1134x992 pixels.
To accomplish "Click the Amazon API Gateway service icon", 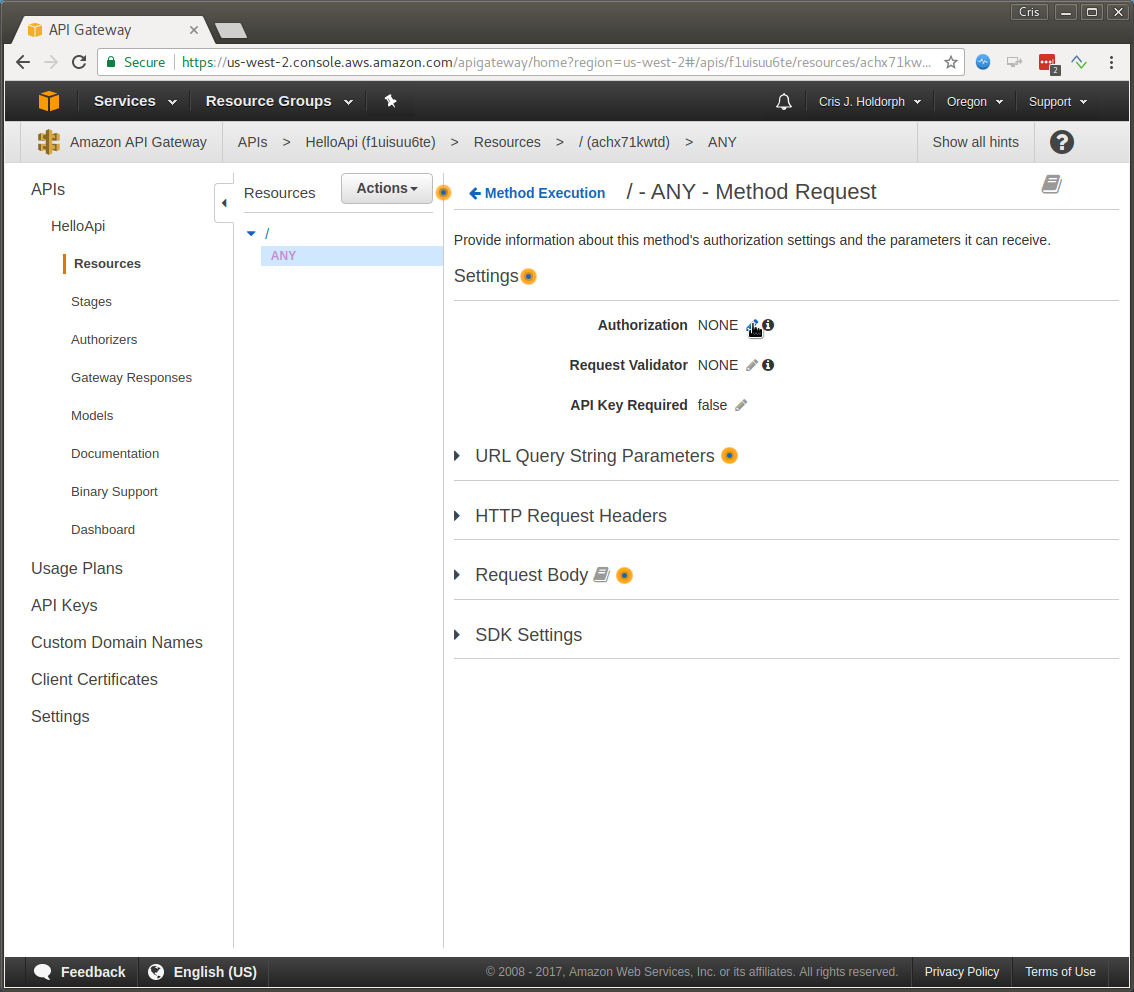I will [x=48, y=142].
